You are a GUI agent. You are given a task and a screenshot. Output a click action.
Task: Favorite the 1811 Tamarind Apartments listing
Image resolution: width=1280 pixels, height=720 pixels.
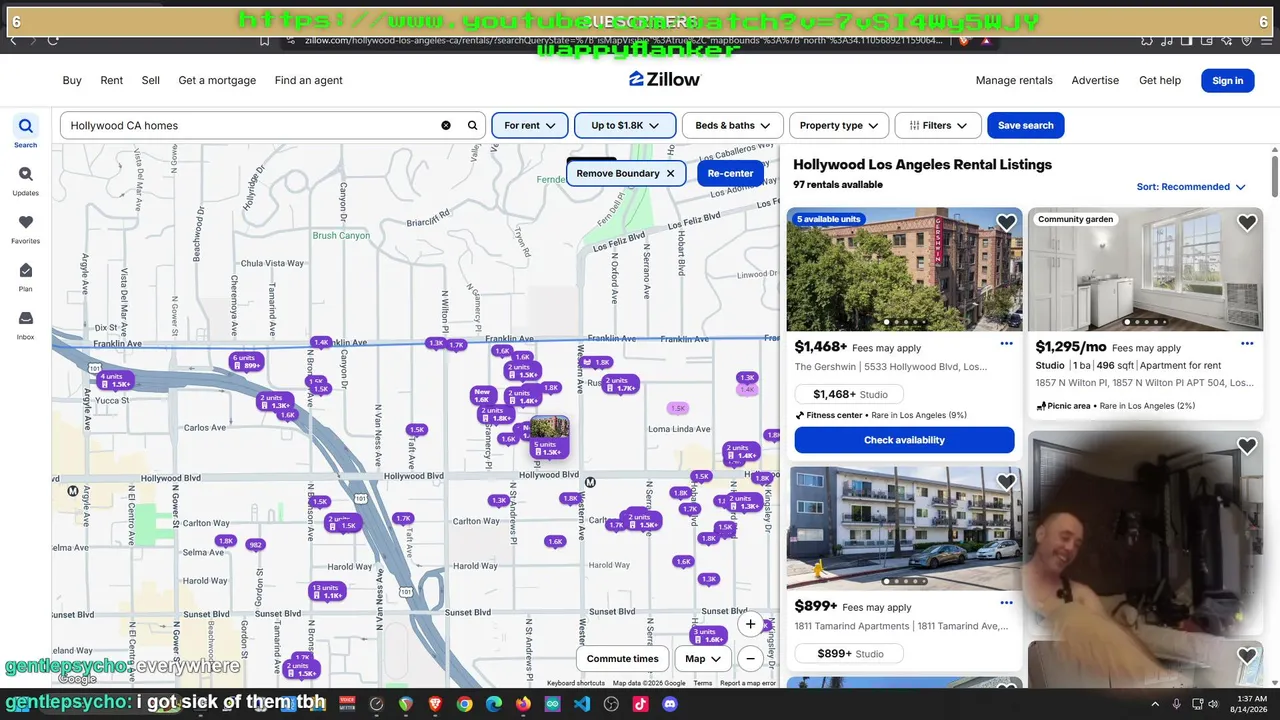click(x=1006, y=482)
